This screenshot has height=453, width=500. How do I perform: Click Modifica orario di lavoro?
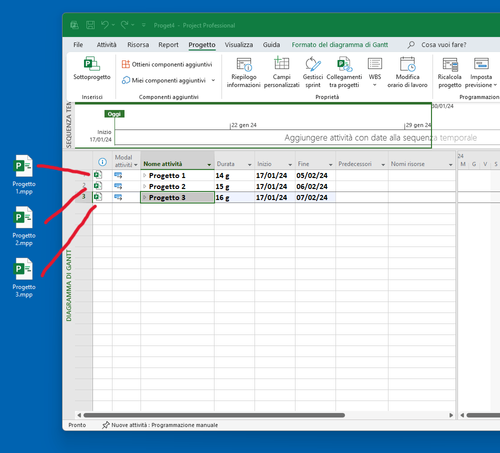(407, 72)
